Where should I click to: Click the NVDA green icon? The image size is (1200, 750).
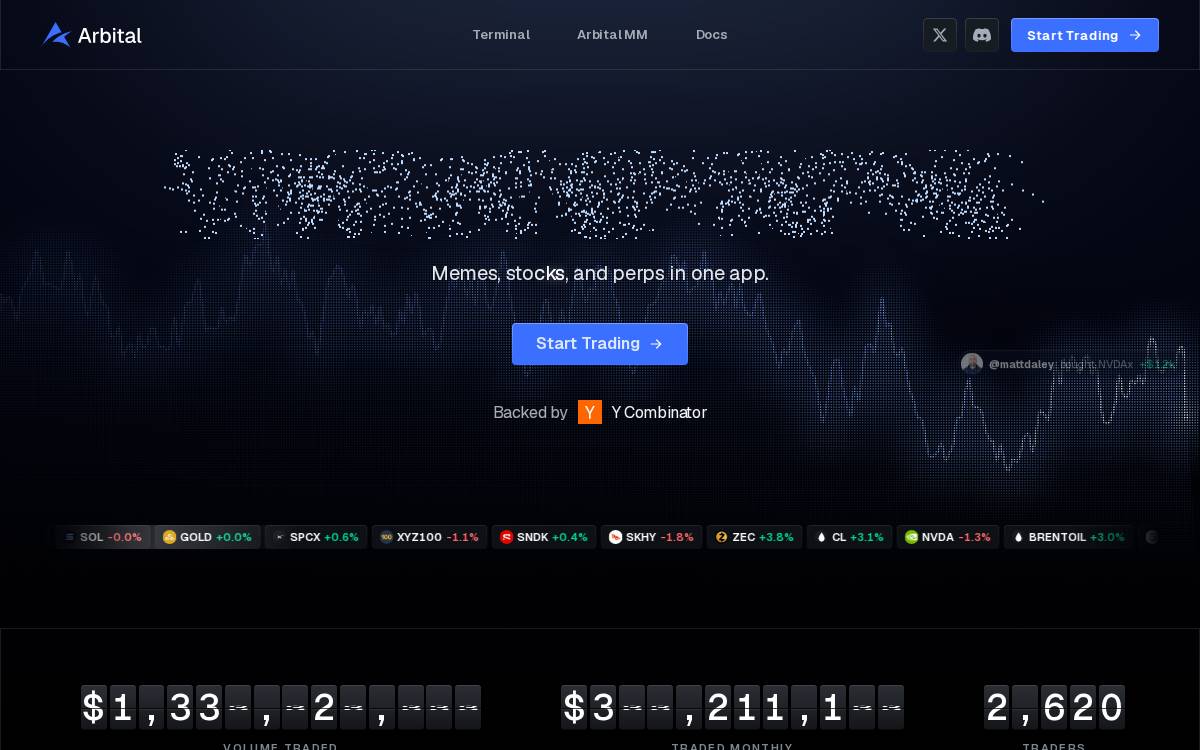click(911, 537)
